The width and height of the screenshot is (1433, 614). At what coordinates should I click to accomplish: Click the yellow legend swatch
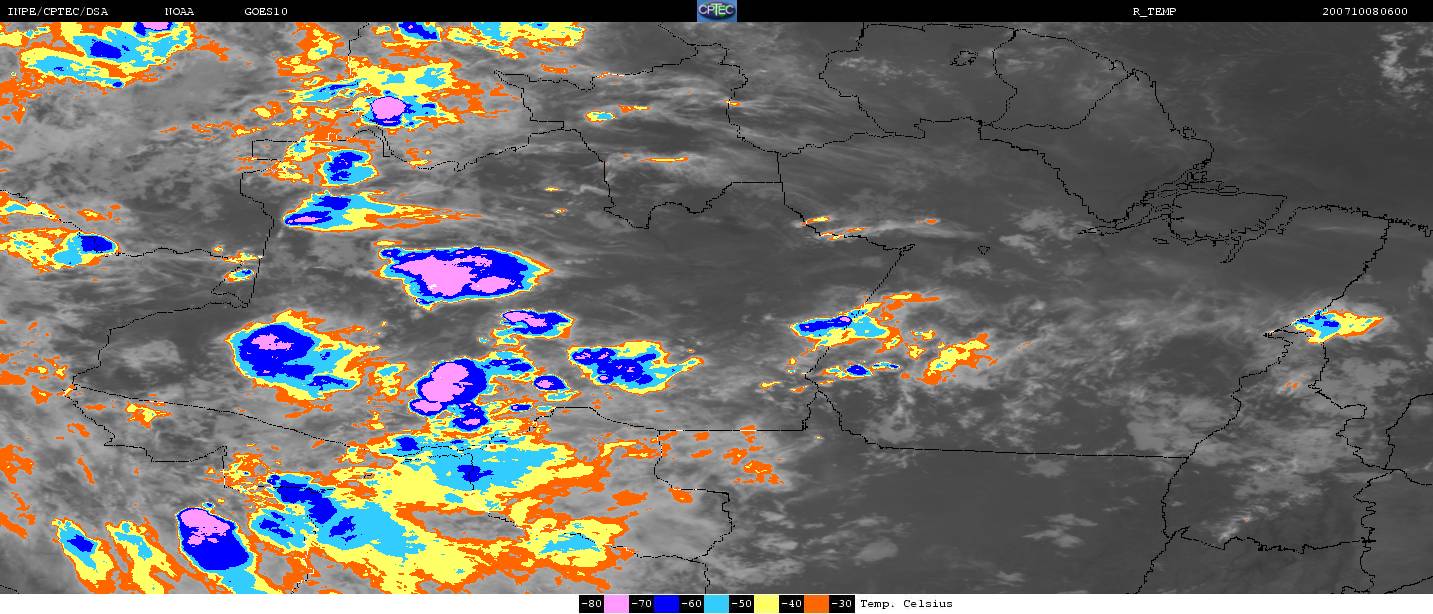(766, 603)
